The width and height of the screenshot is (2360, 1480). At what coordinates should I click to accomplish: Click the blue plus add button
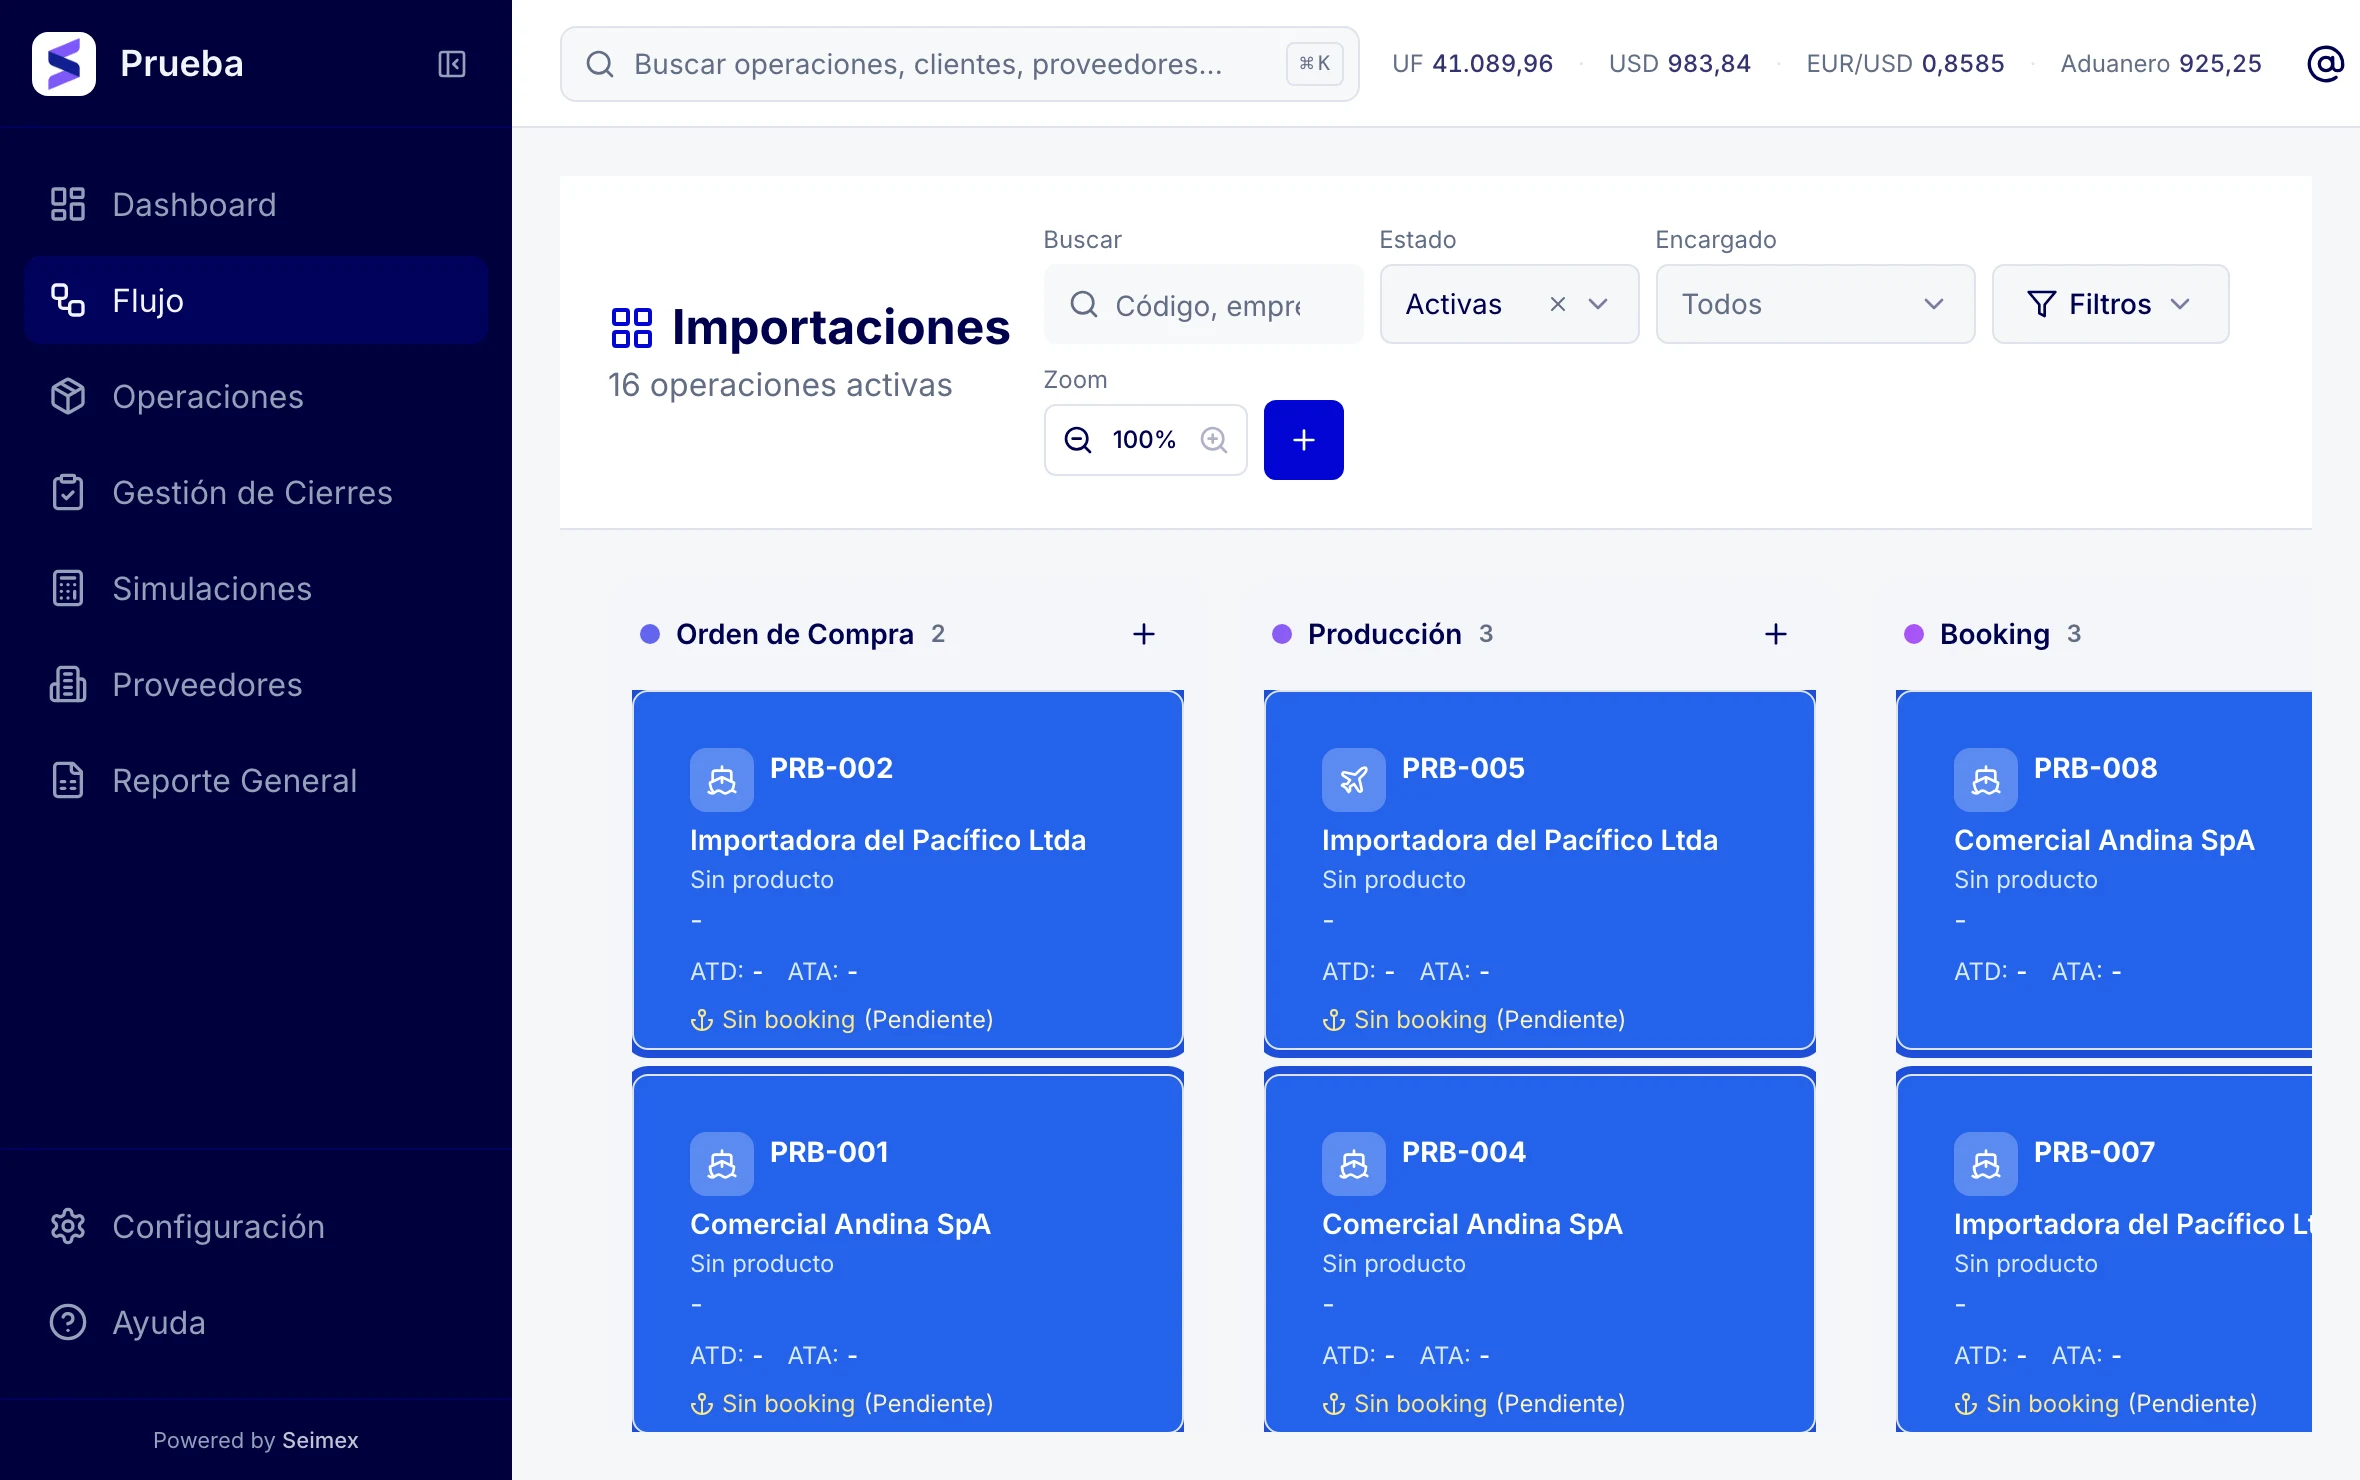coord(1304,440)
